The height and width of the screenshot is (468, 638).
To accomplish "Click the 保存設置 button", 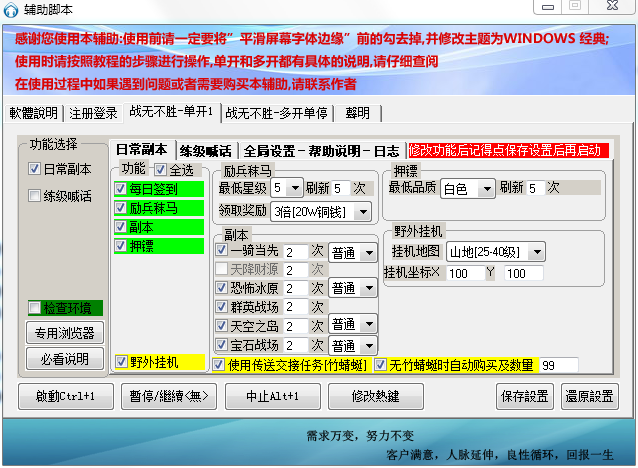I will click(523, 396).
